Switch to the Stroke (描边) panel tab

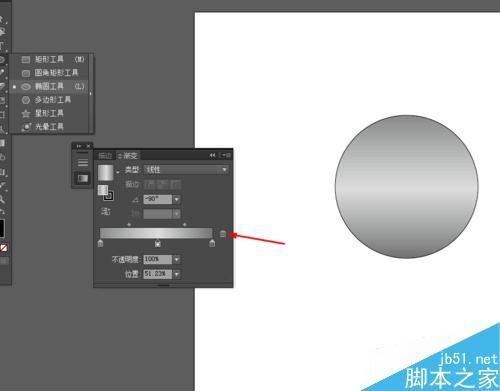105,156
